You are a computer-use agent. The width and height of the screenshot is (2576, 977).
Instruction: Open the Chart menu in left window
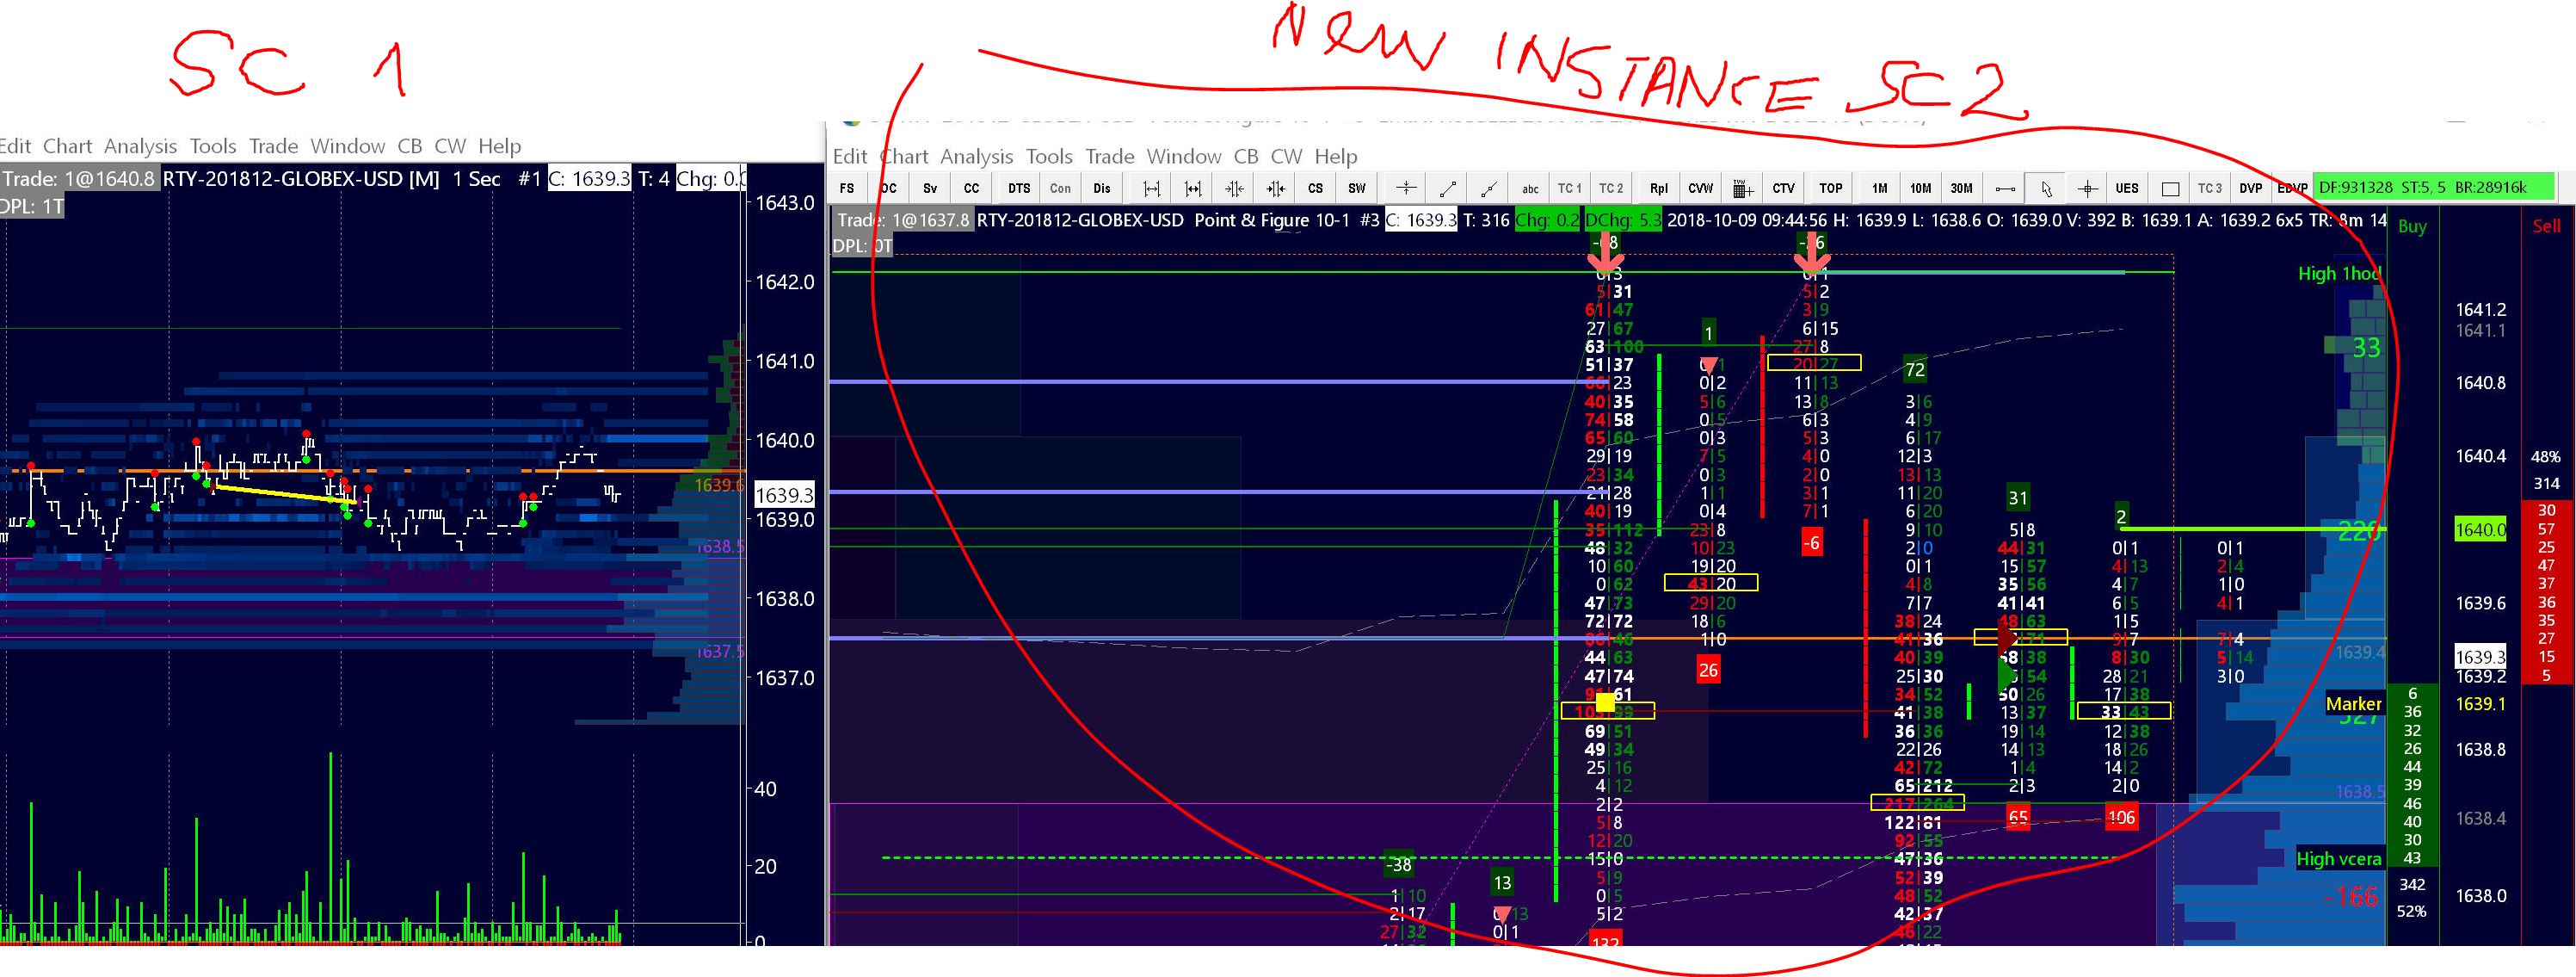[67, 146]
